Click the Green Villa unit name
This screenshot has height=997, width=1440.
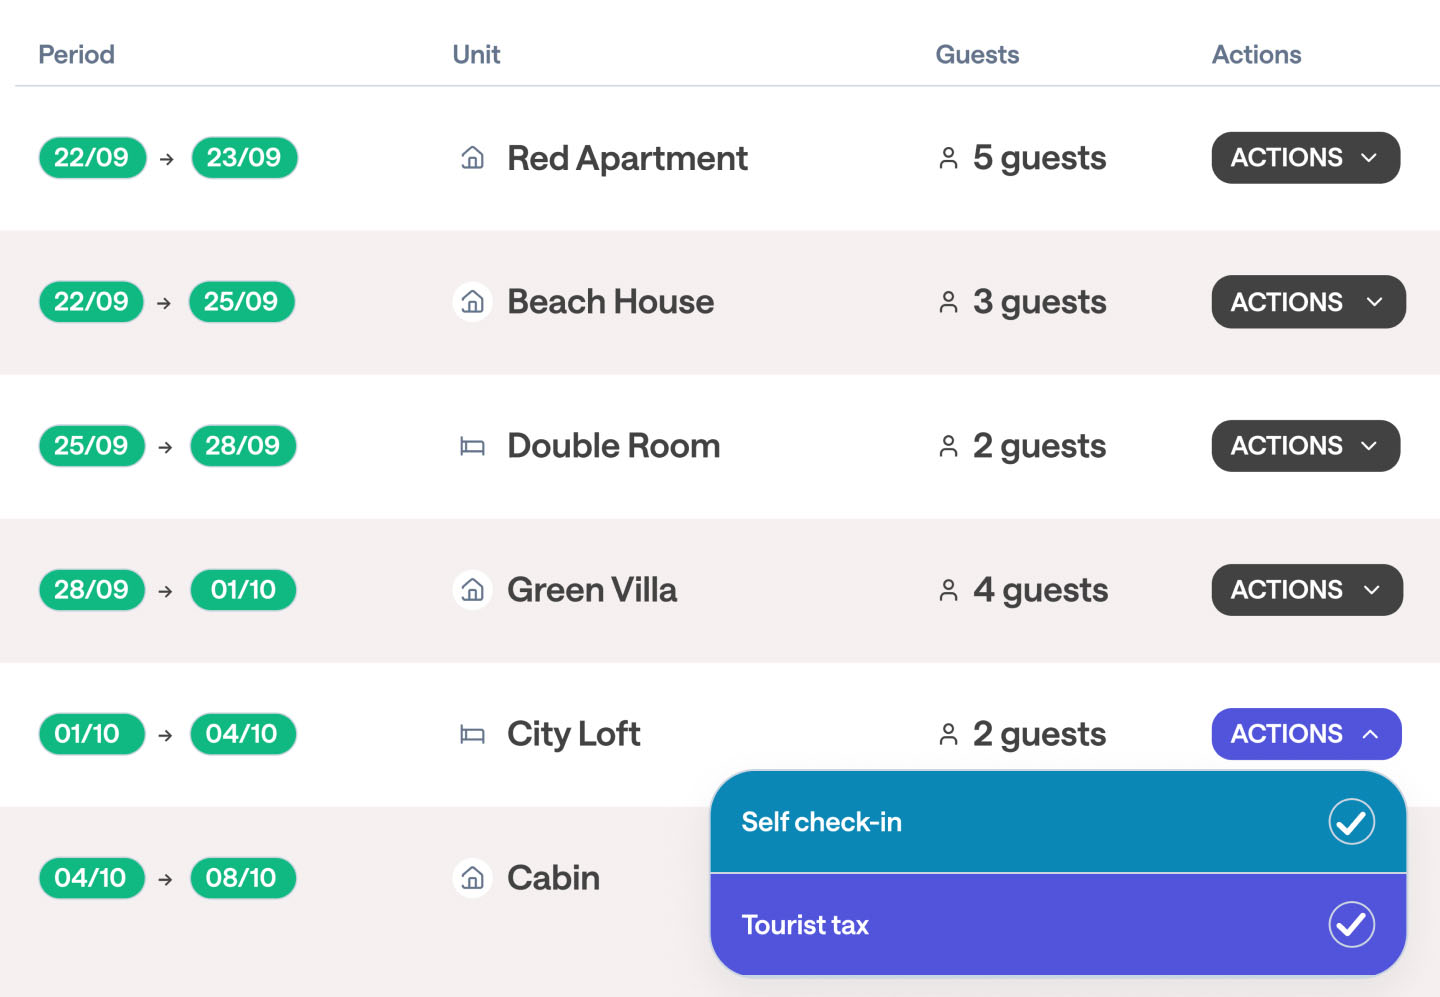592,590
